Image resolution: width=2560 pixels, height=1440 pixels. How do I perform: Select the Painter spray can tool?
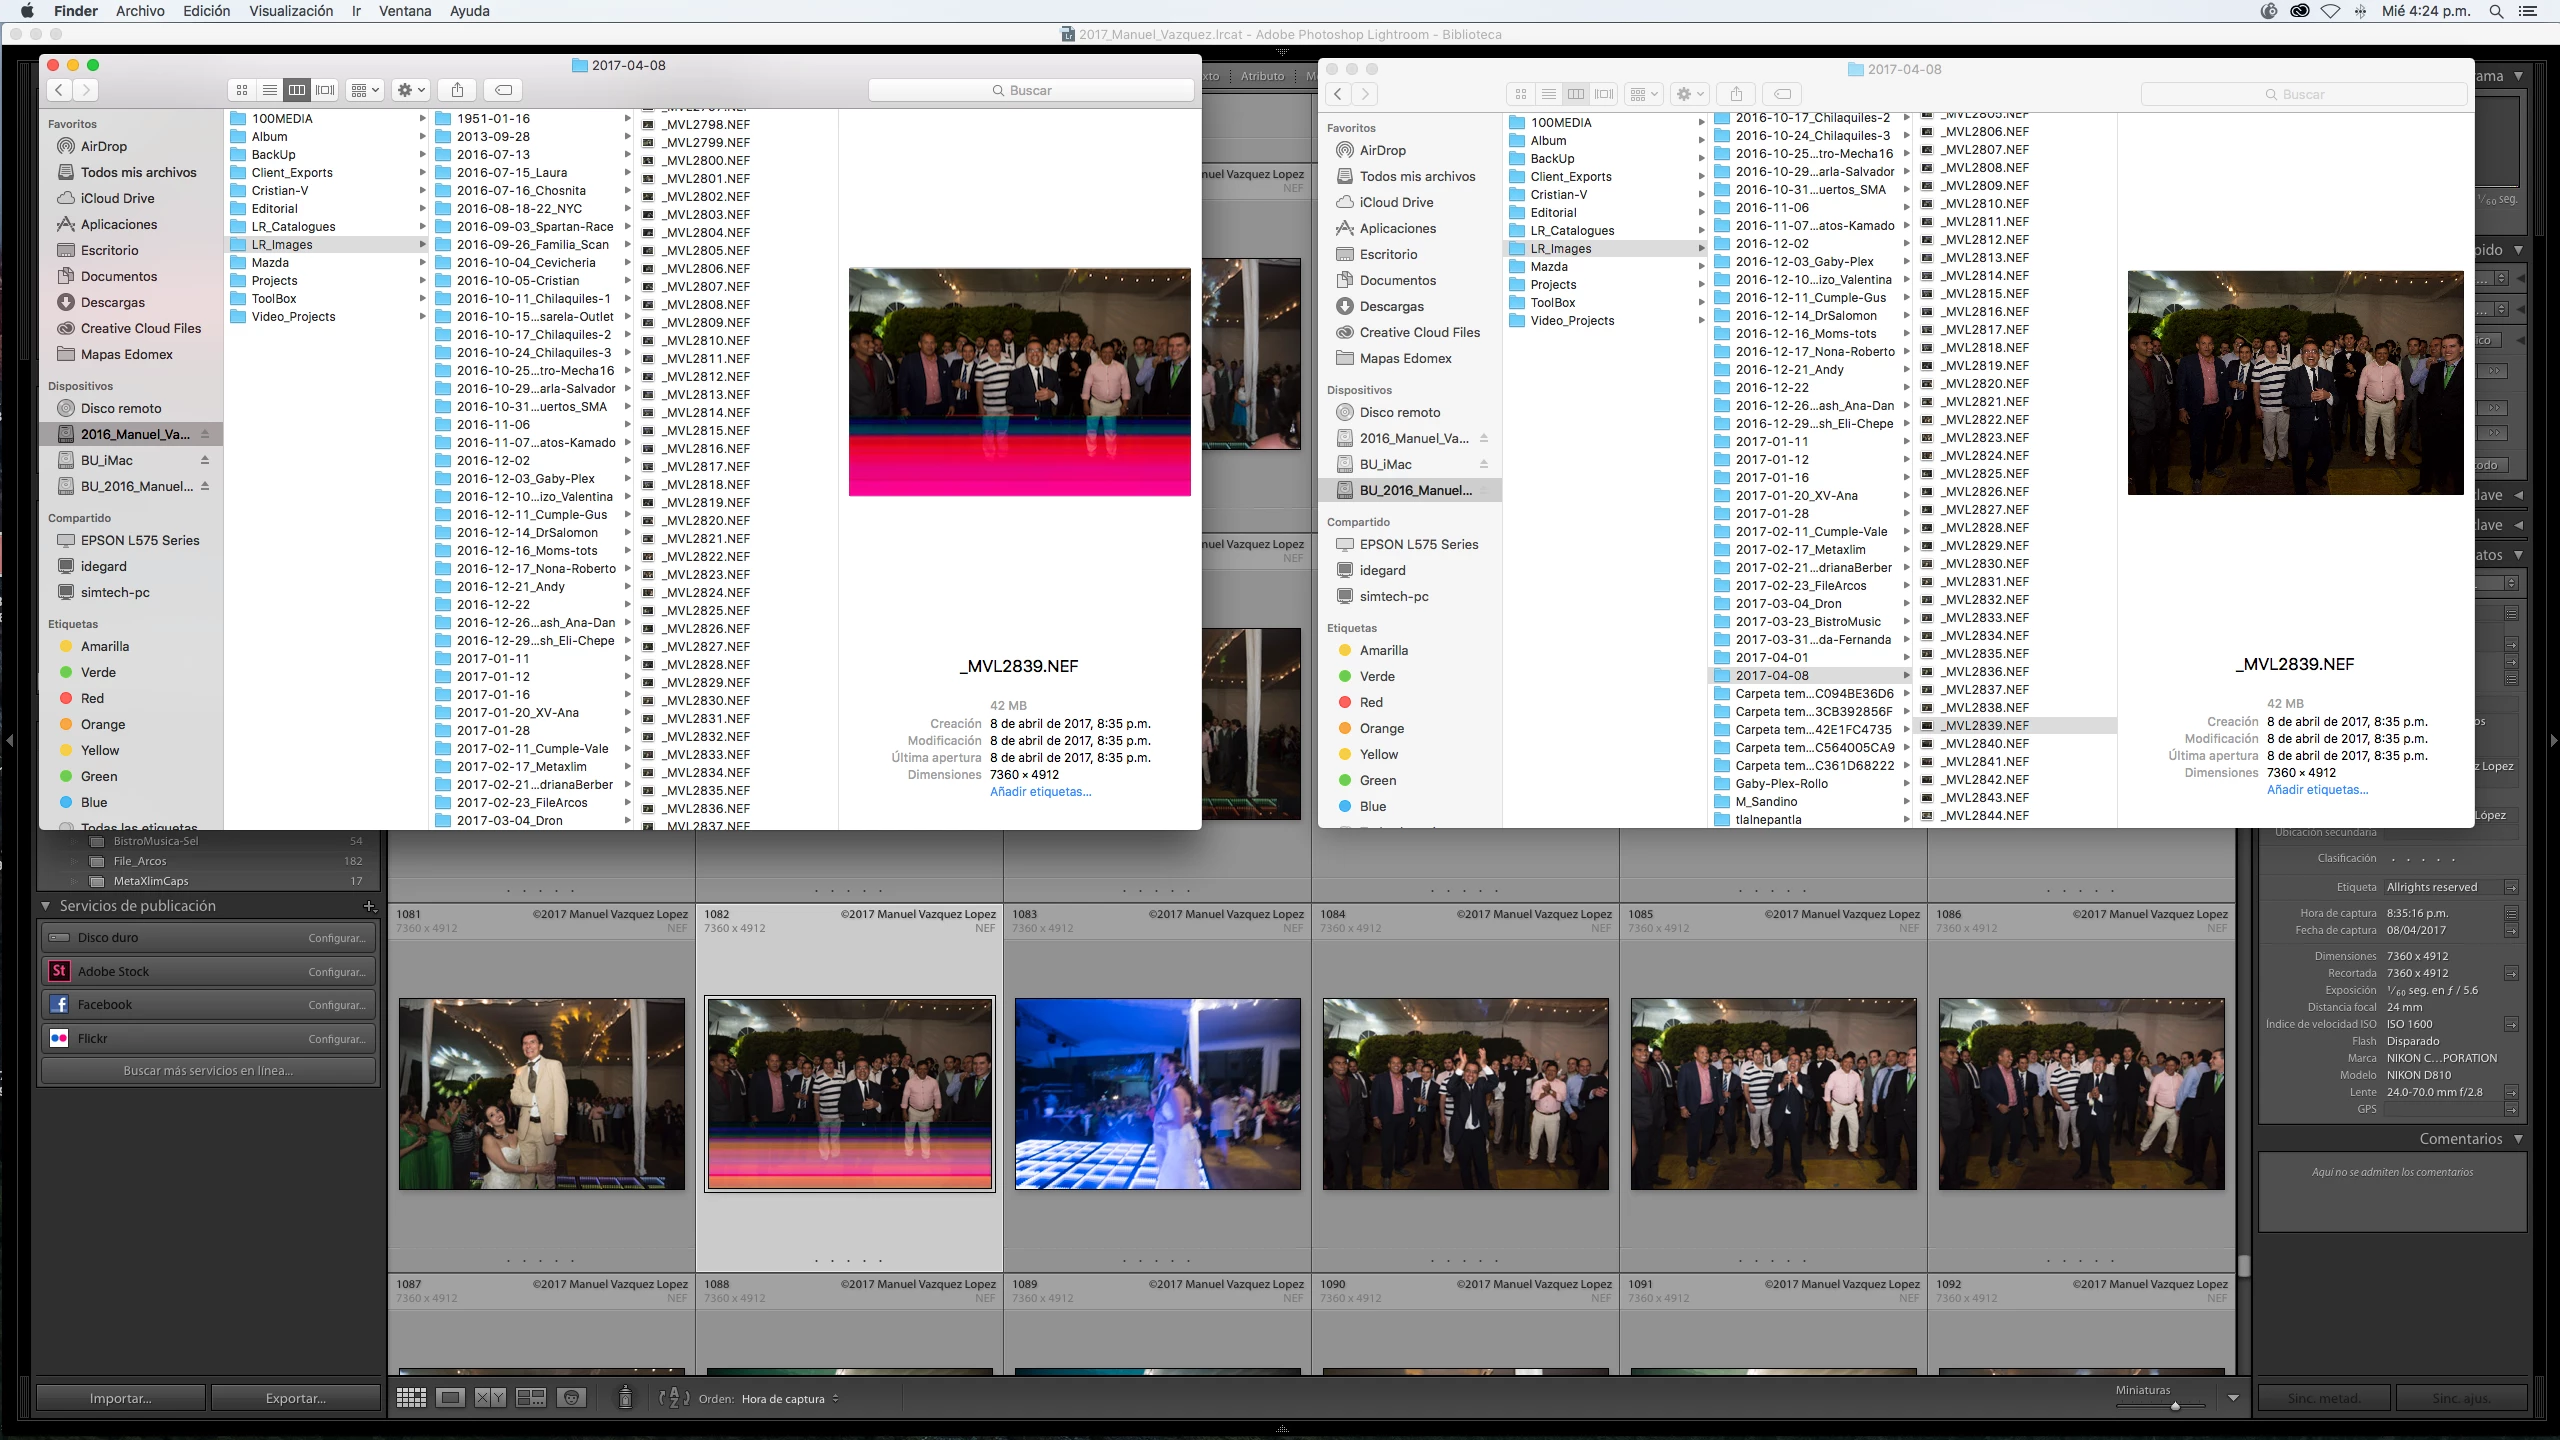(x=625, y=1398)
